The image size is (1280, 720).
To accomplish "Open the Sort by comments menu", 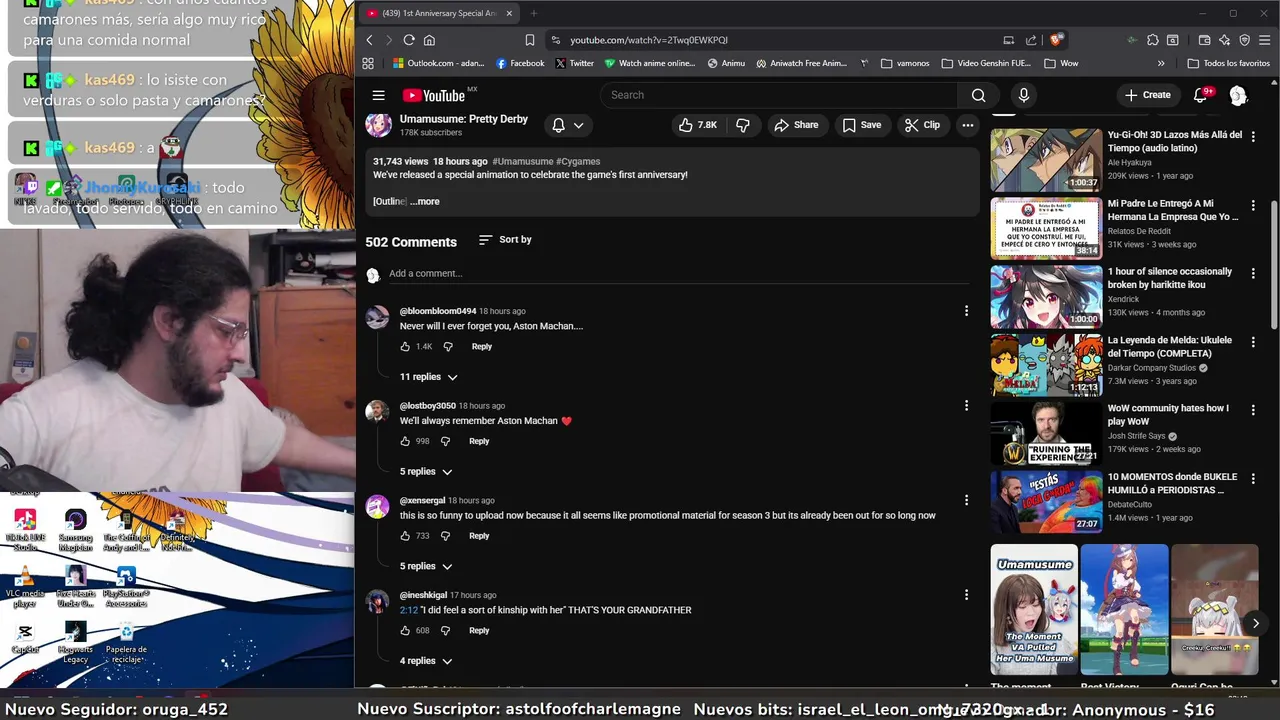I will click(x=505, y=240).
